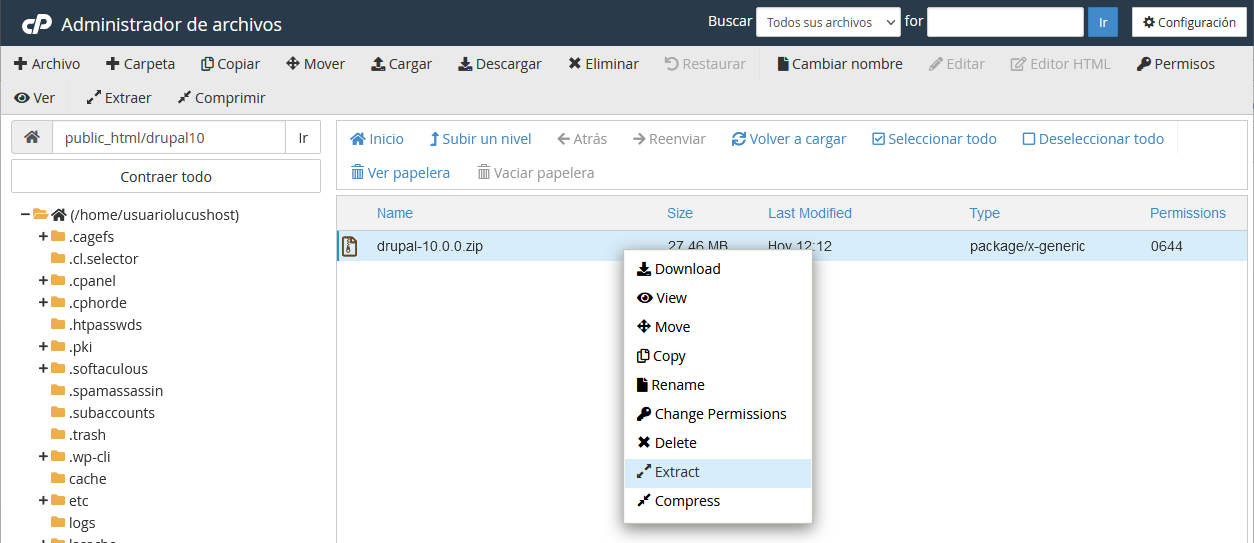Open Ver papelera
The image size is (1254, 543).
pos(400,173)
